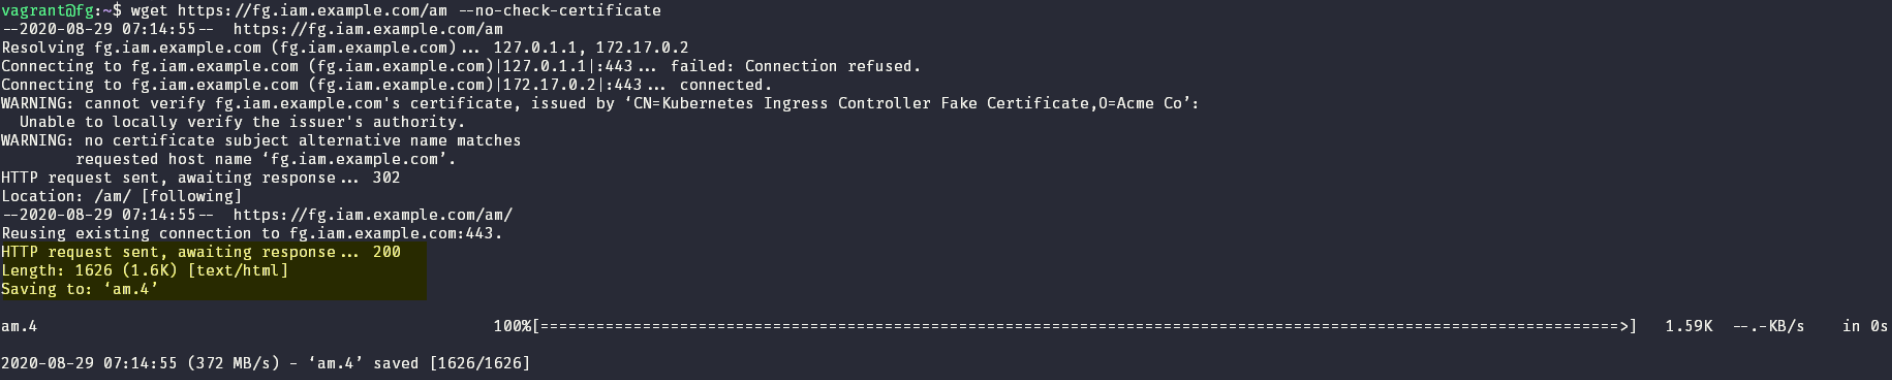Click the wget command in the prompt line
1892x380 pixels.
pos(149,10)
